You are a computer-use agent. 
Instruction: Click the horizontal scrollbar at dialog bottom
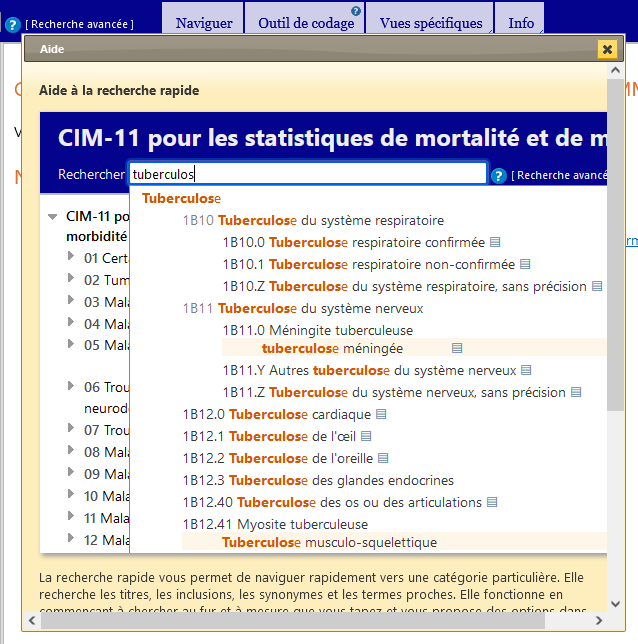(x=320, y=621)
